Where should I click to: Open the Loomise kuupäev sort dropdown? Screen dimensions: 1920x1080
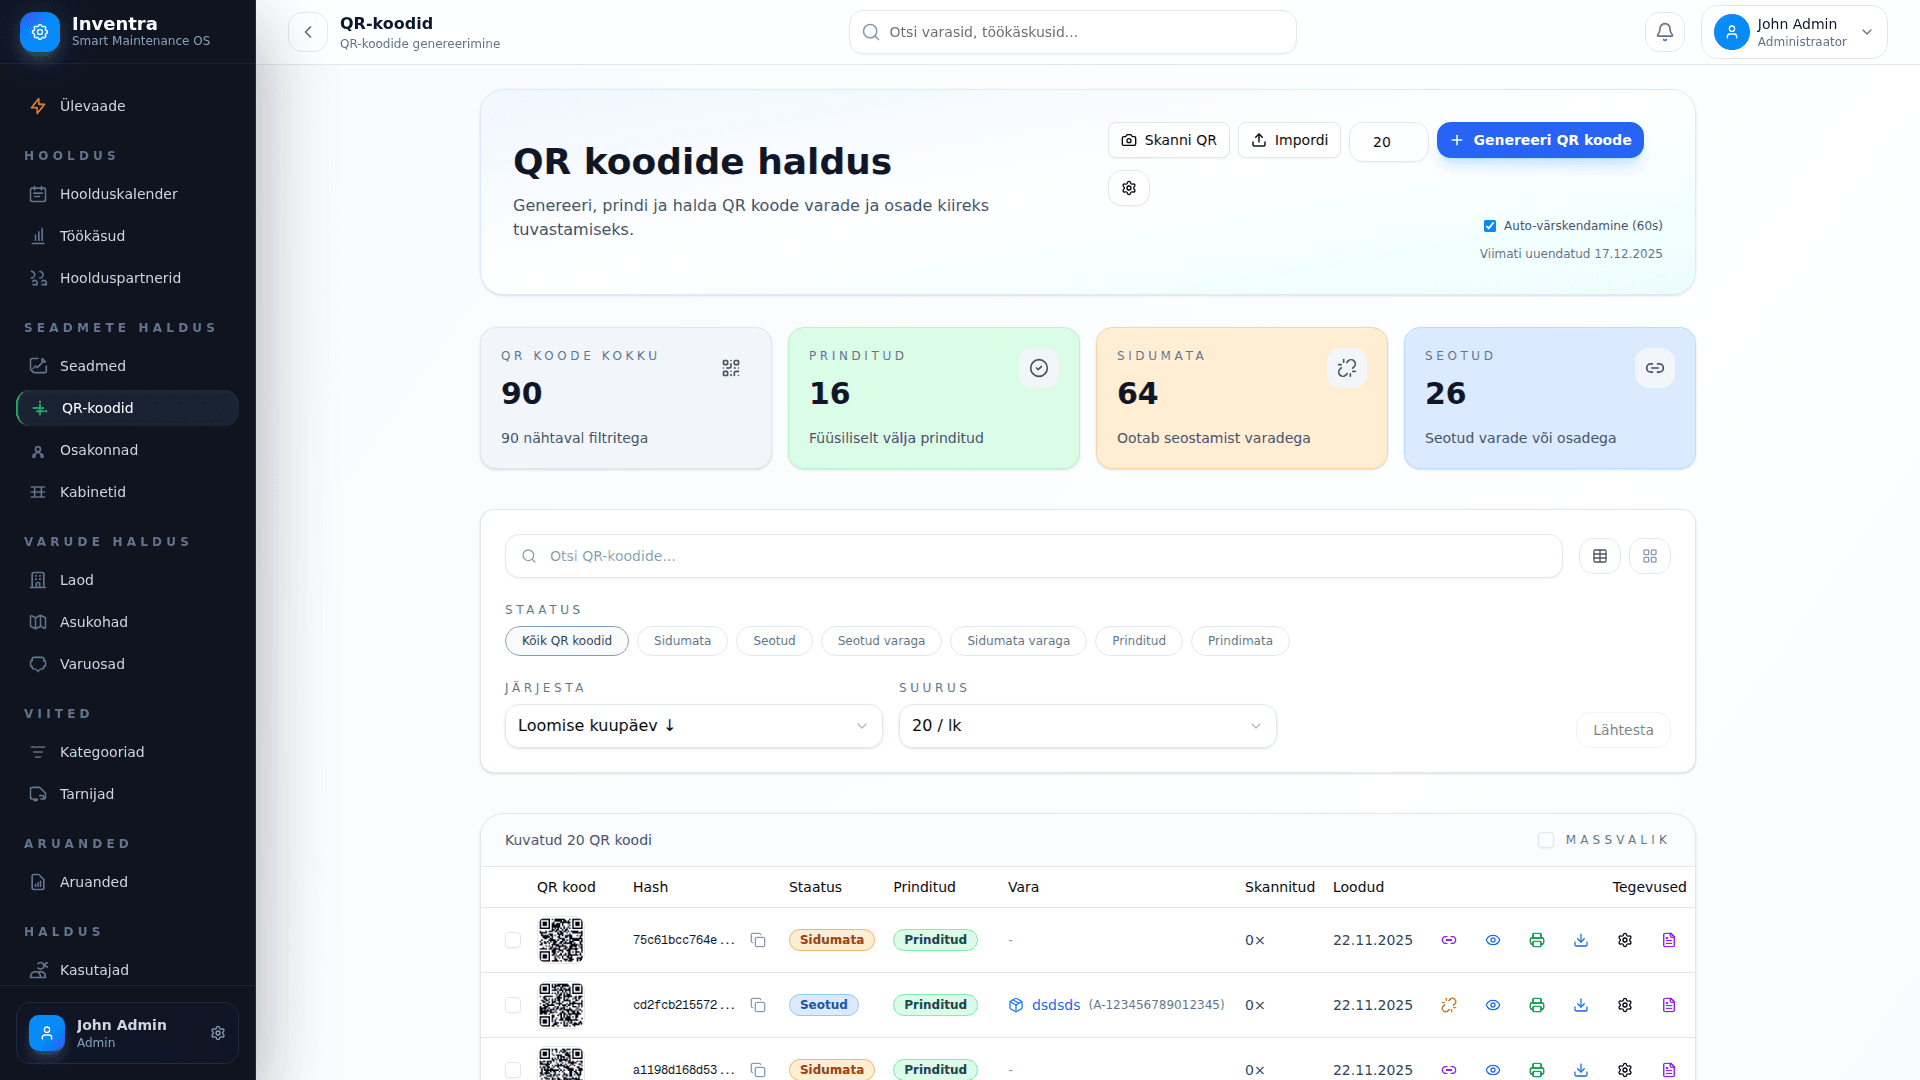click(x=692, y=726)
